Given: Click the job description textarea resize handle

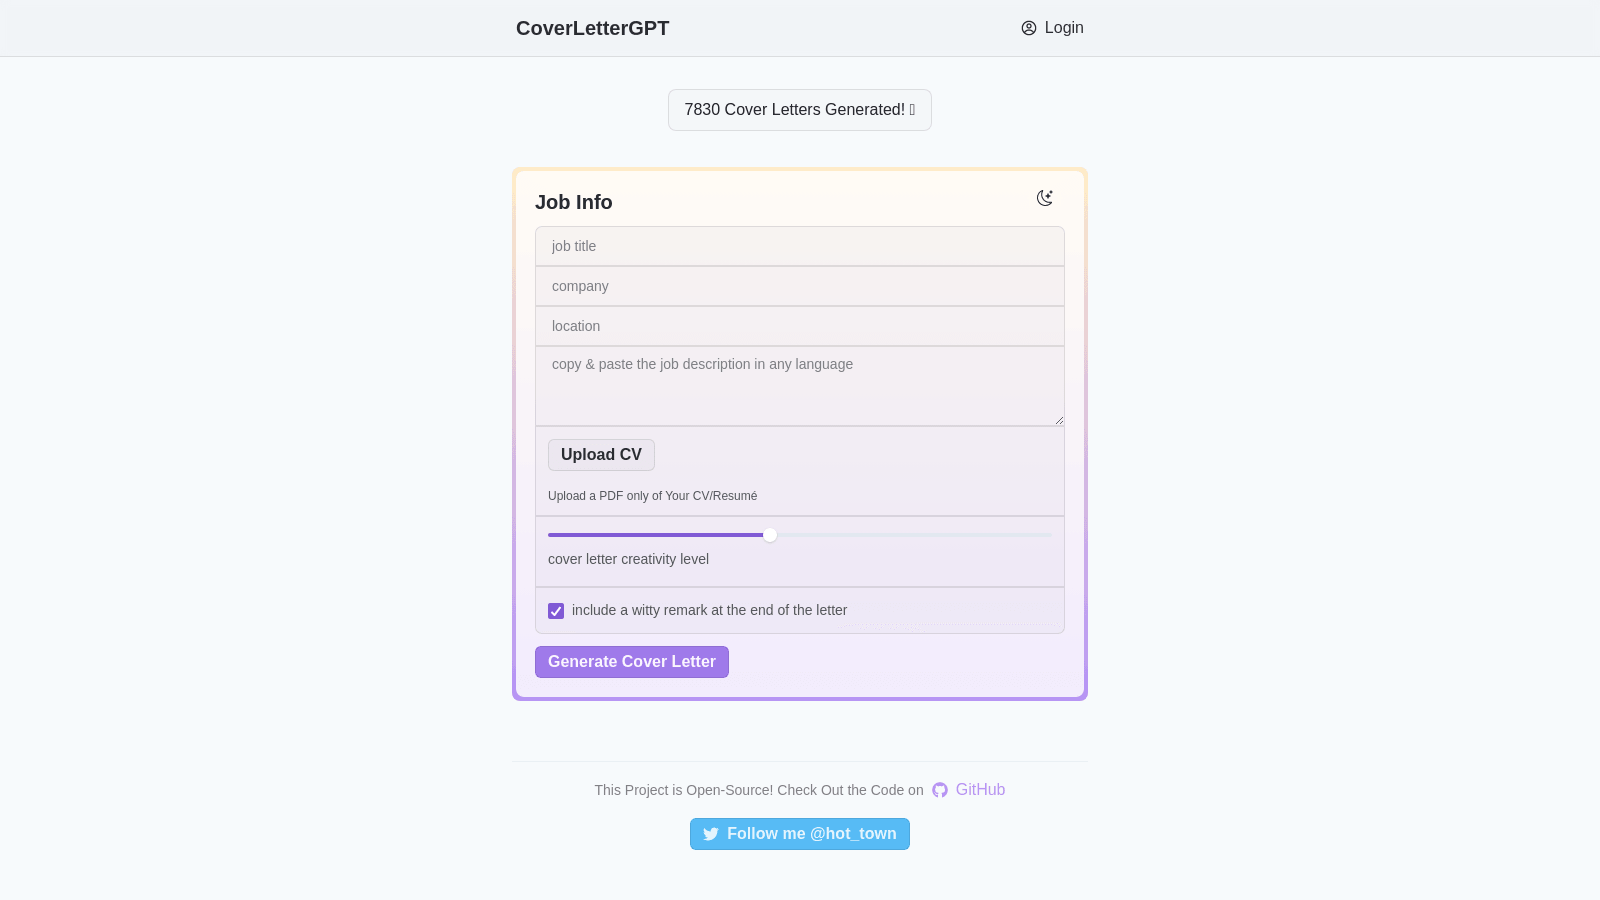Looking at the screenshot, I should (1058, 420).
